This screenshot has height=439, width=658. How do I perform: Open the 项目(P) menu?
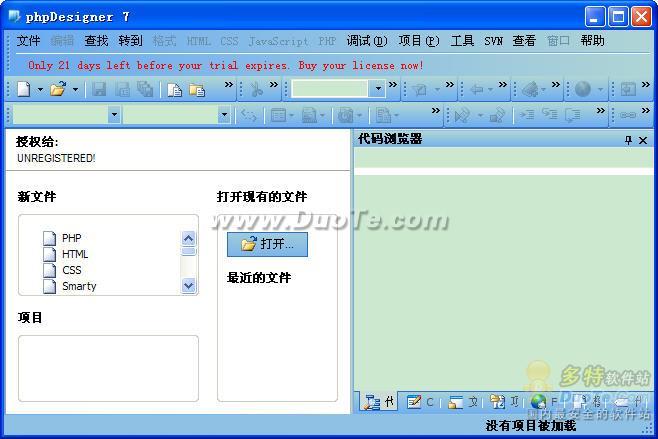pyautogui.click(x=419, y=41)
